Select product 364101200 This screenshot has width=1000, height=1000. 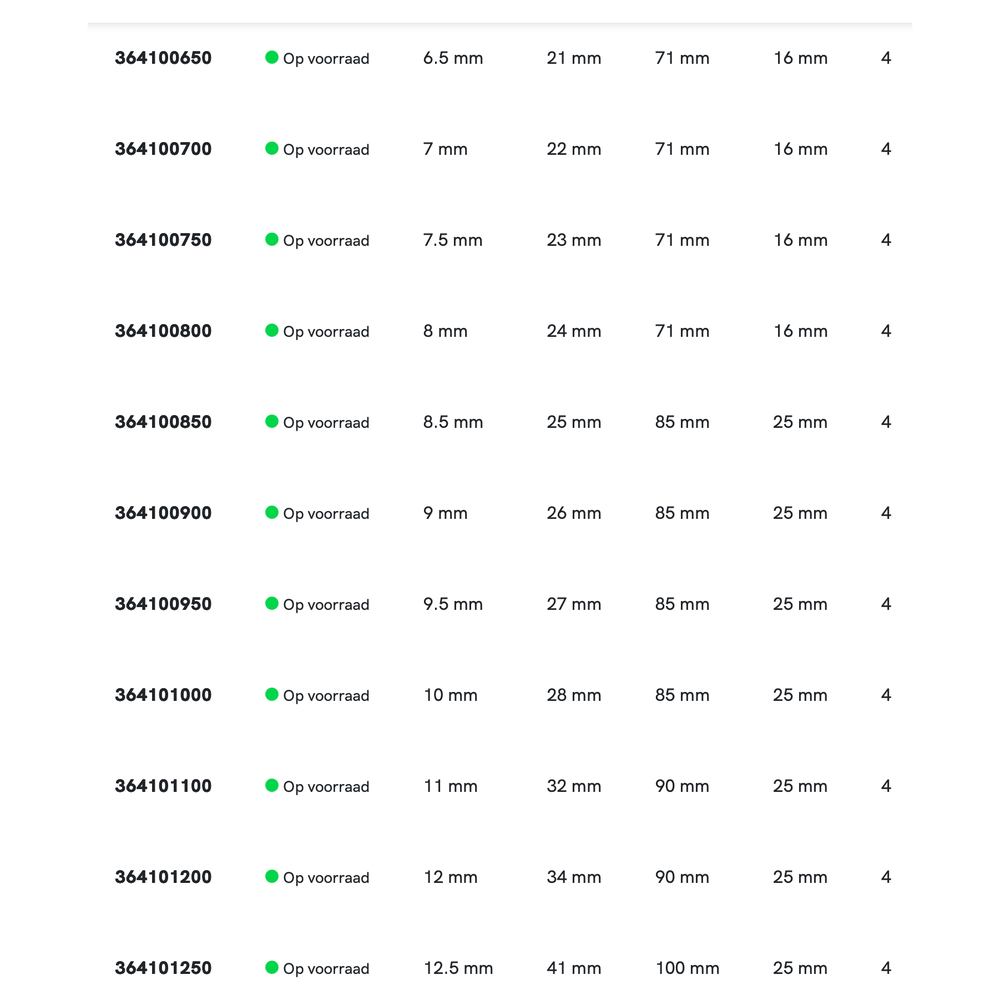pos(163,877)
